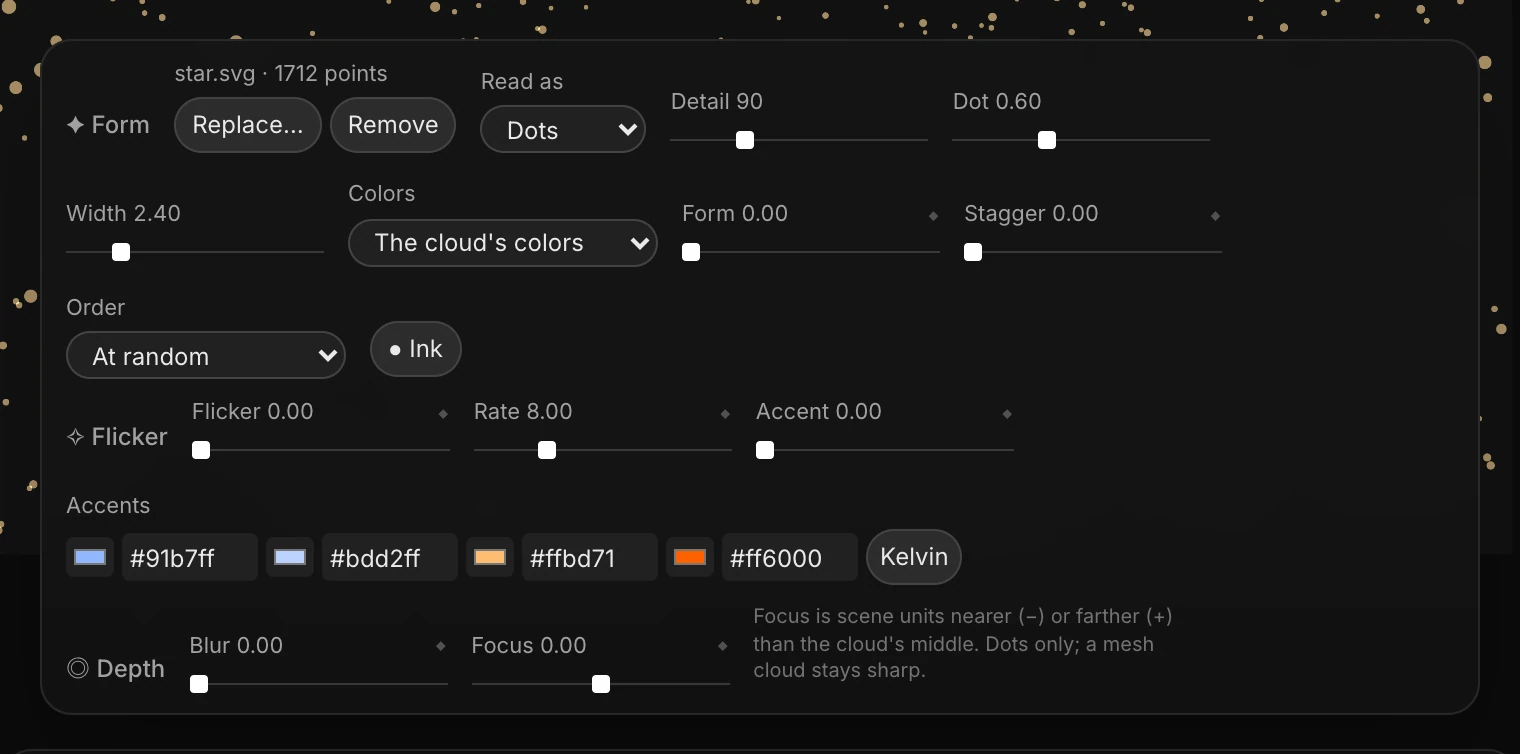Click the diamond marker beside Form 0.00

[934, 216]
